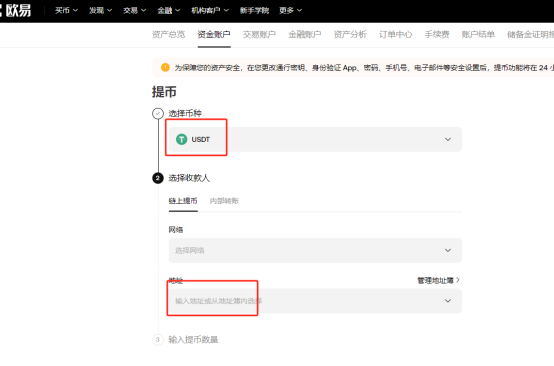Click the green USDT coin icon
Screen dimensions: 554x366
click(182, 140)
